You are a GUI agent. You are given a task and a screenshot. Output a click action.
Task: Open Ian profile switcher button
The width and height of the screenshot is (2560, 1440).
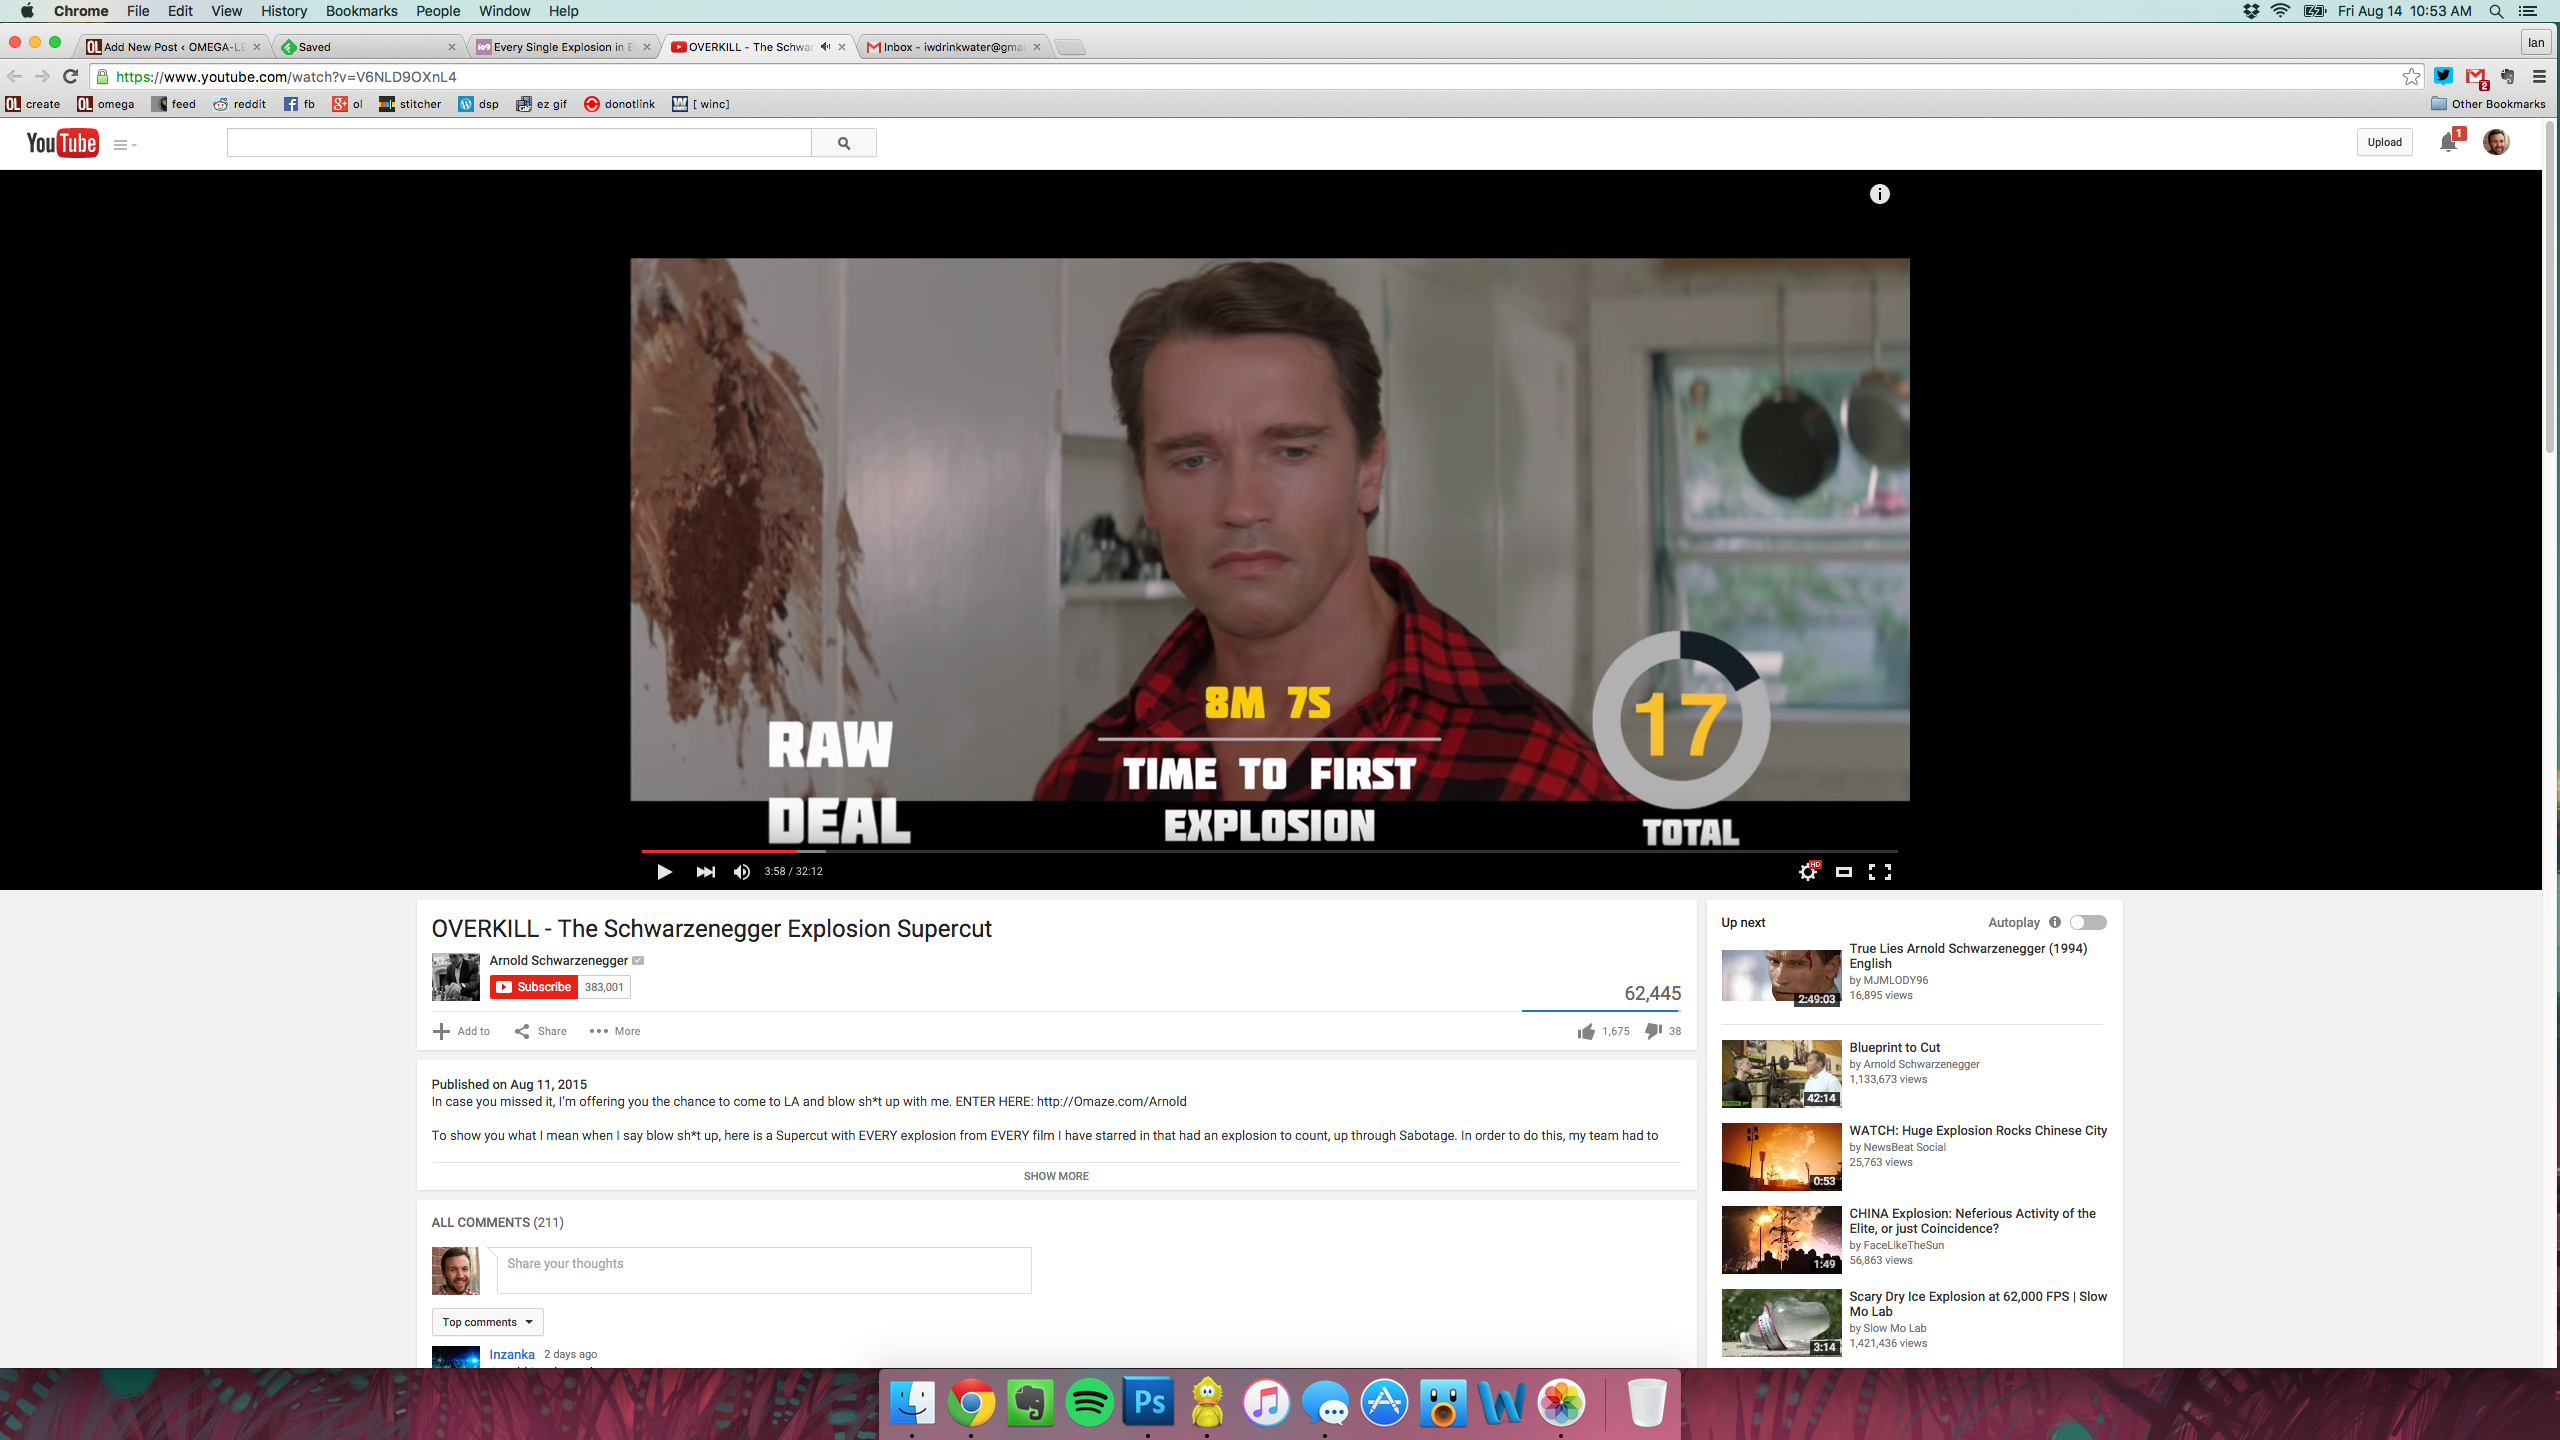2535,42
